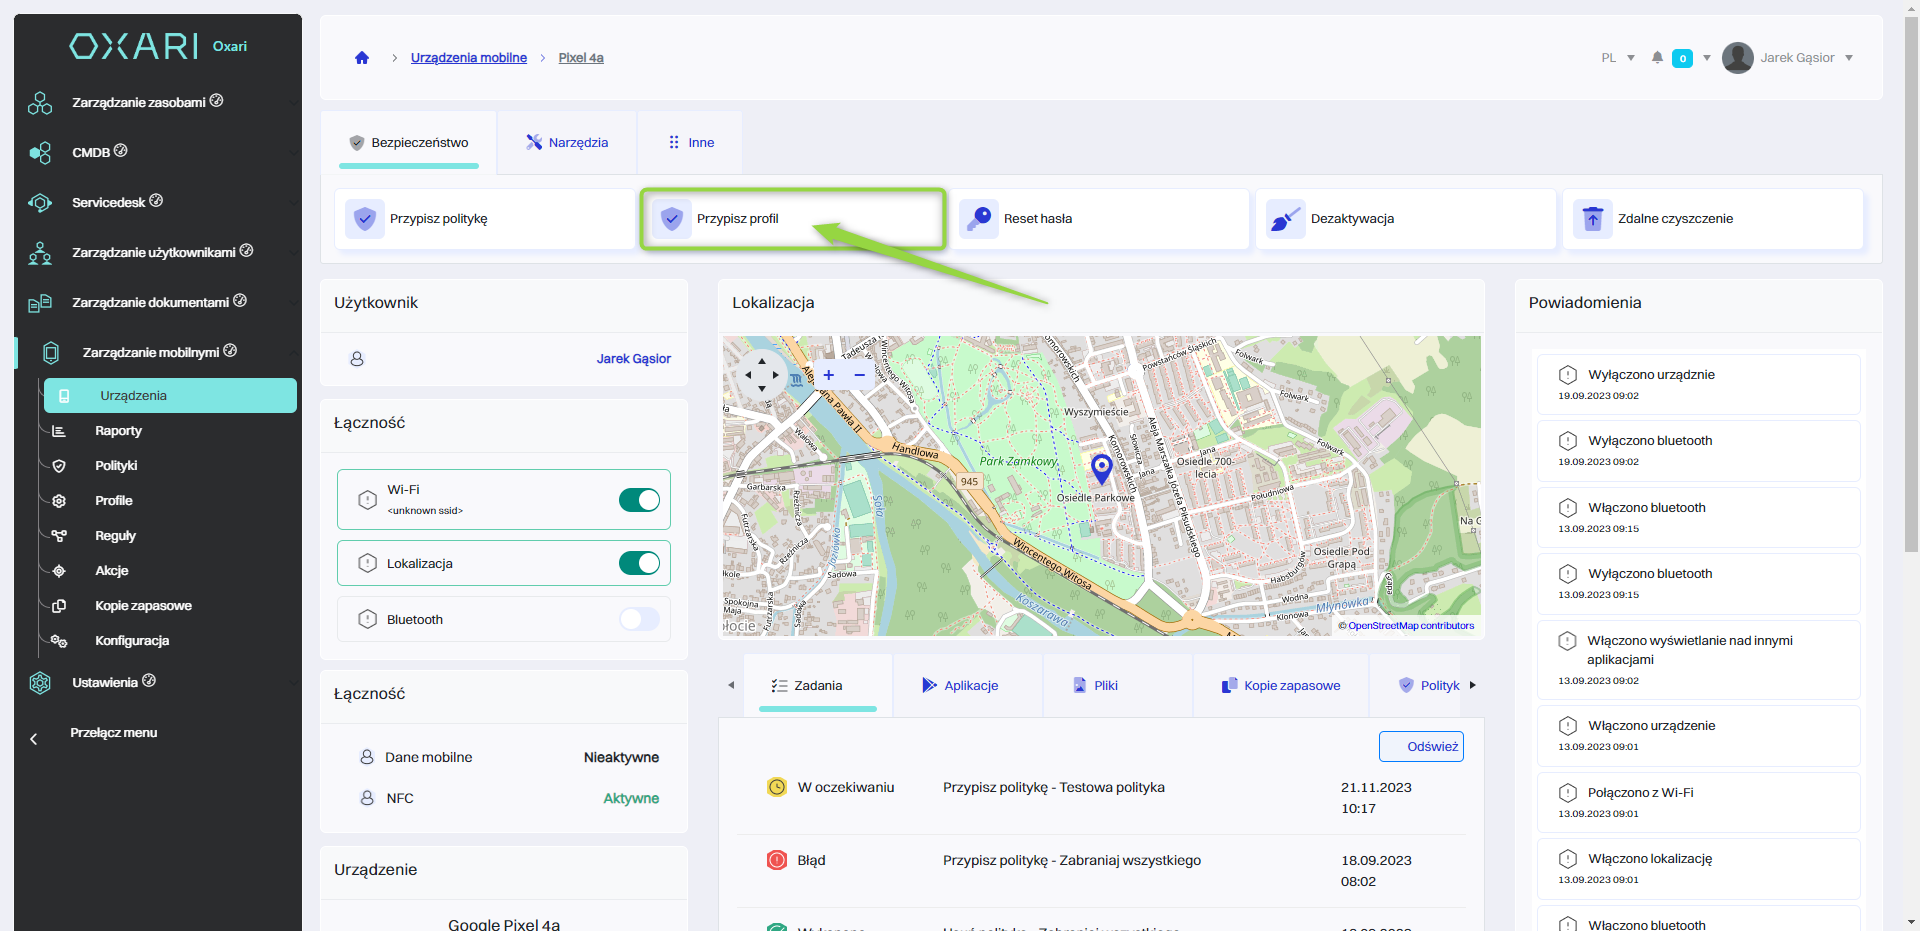This screenshot has height=931, width=1920.
Task: Open the Urządzenia mobilne breadcrumb link
Action: coord(468,58)
